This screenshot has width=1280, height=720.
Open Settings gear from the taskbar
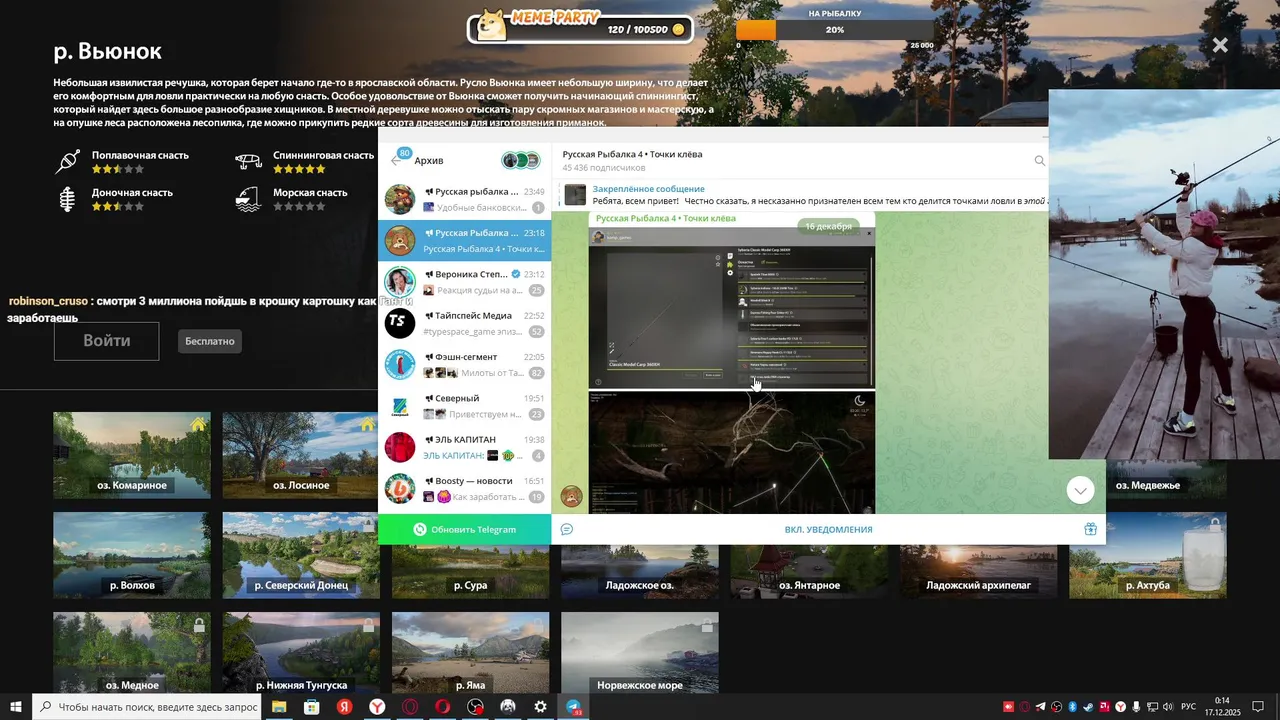coord(541,707)
